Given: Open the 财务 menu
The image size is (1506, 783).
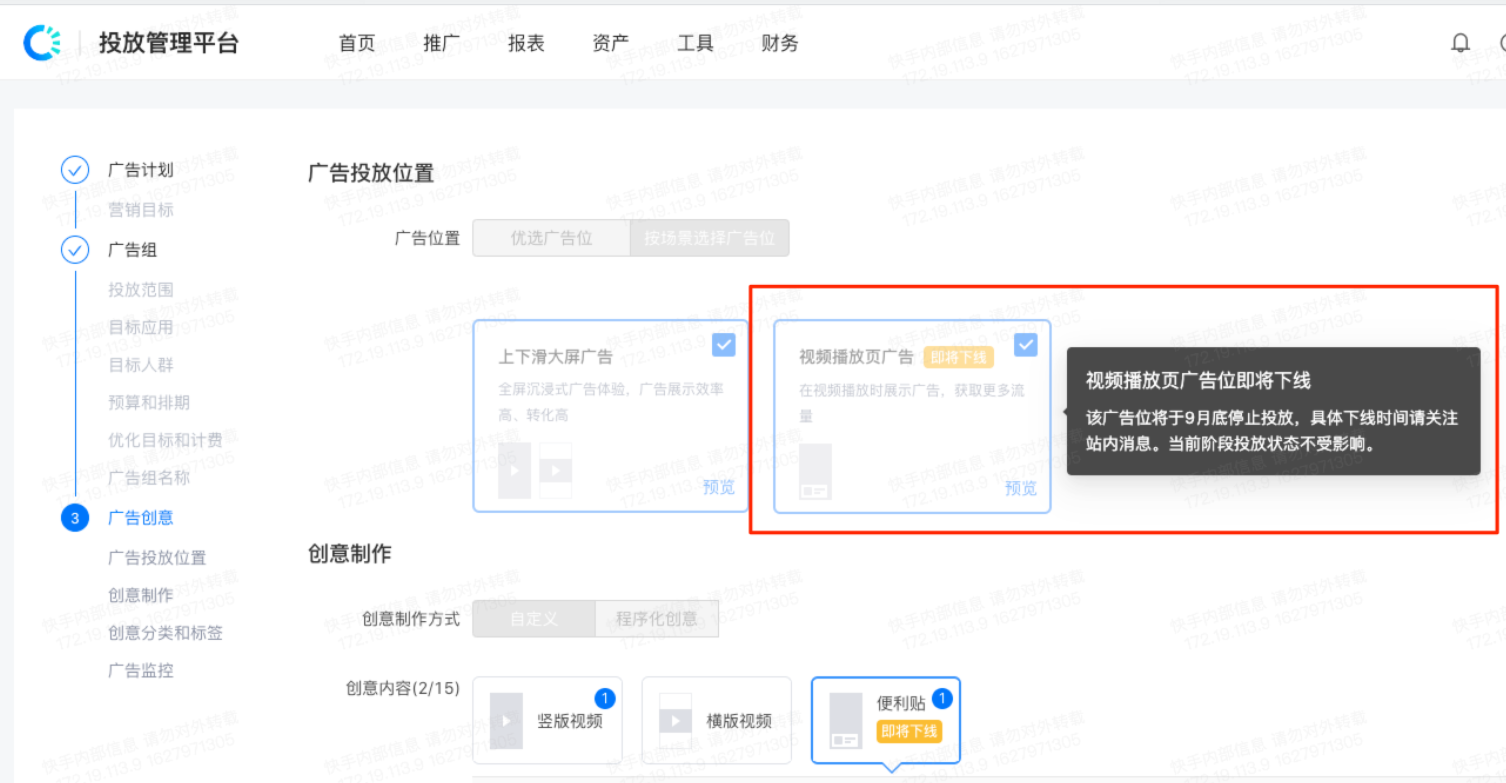Looking at the screenshot, I should 779,42.
